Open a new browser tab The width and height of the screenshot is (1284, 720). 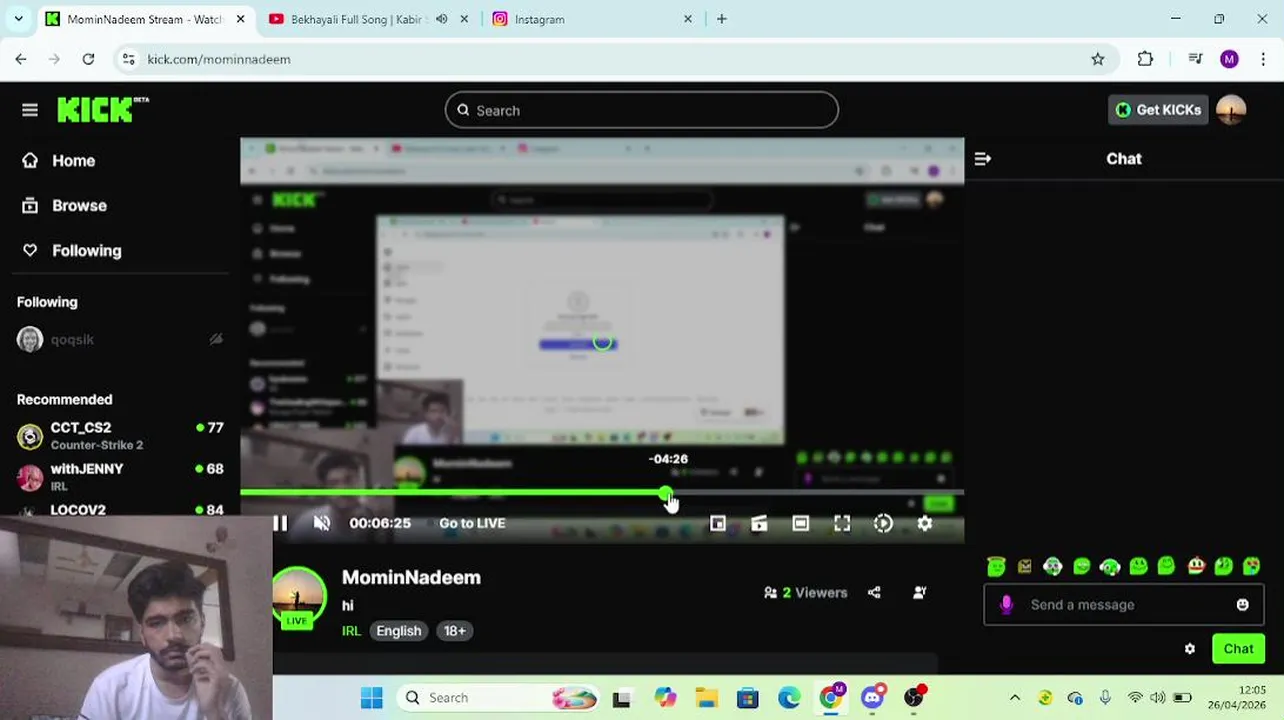tap(721, 19)
